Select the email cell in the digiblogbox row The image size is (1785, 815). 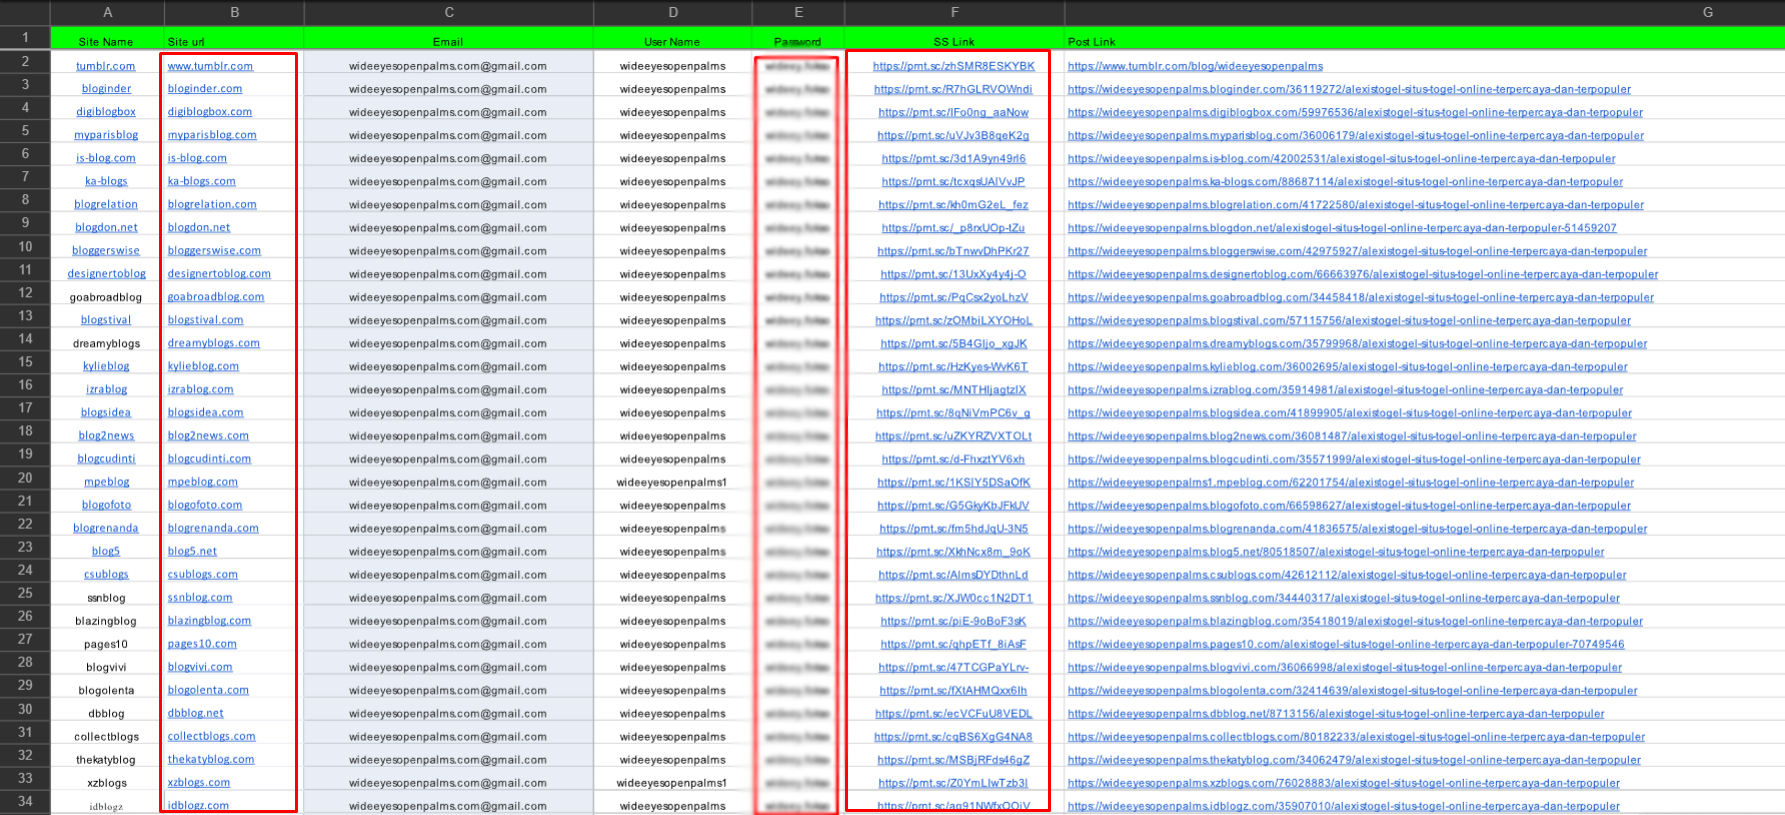pyautogui.click(x=448, y=112)
